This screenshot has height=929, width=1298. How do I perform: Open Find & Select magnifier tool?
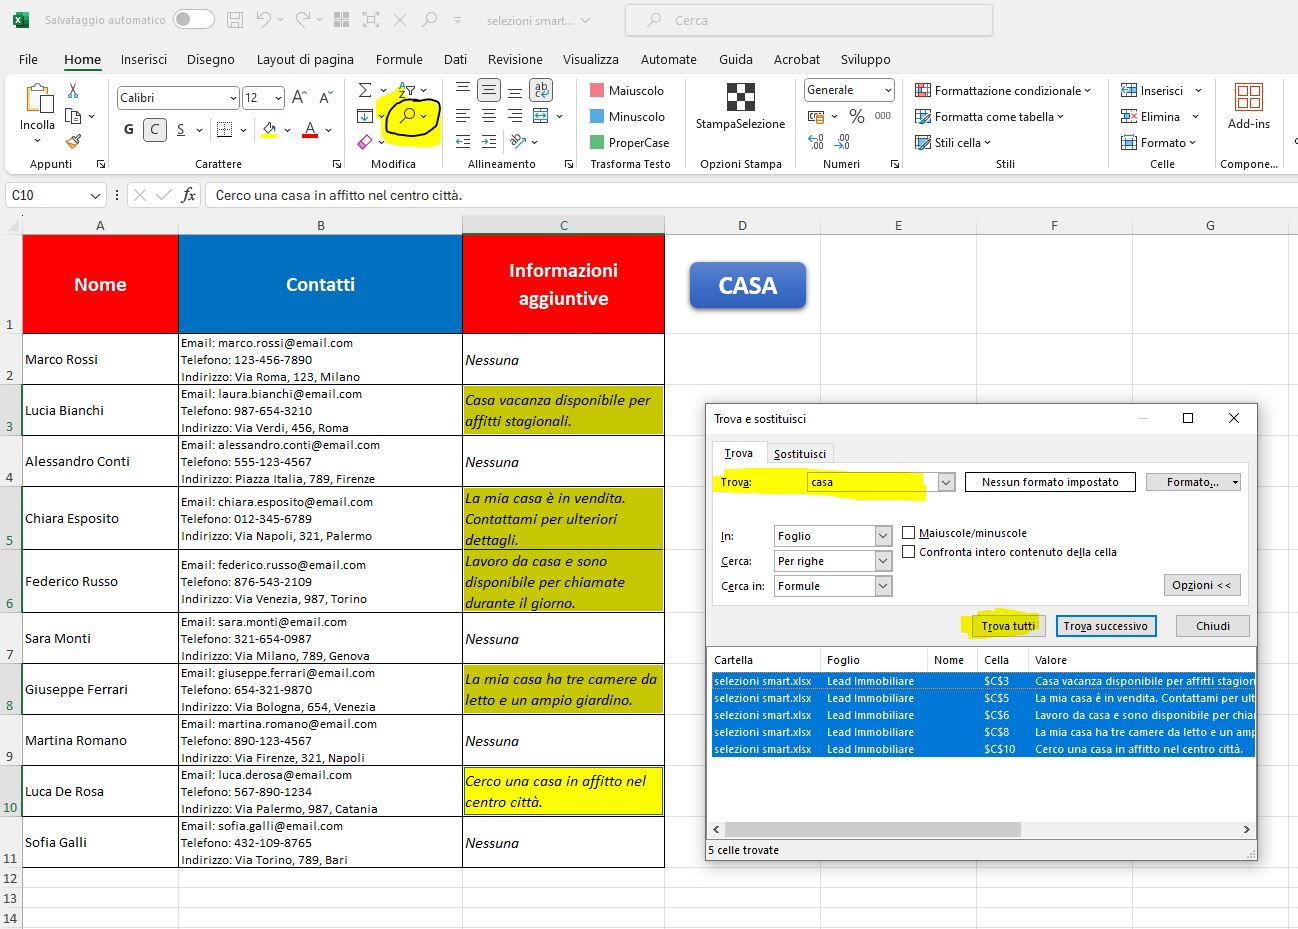(x=407, y=117)
